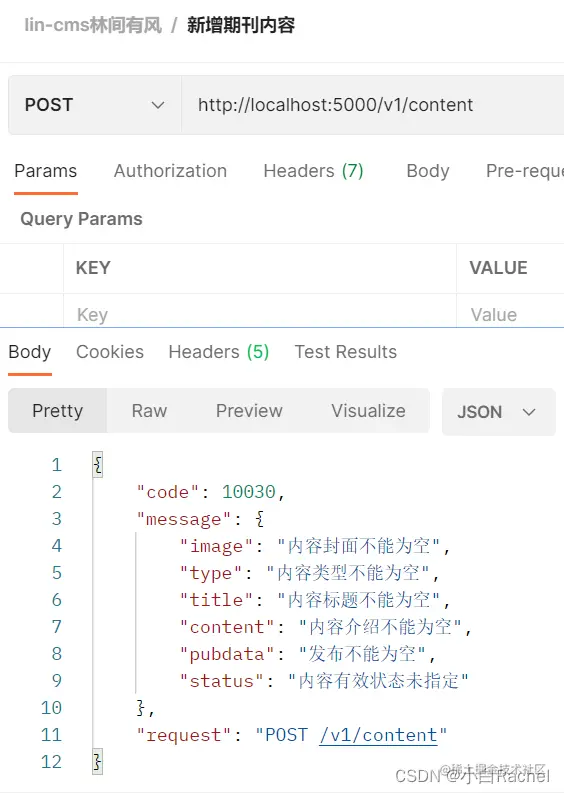The image size is (564, 794).
Task: Click the "content" key in response
Action: tap(227, 627)
